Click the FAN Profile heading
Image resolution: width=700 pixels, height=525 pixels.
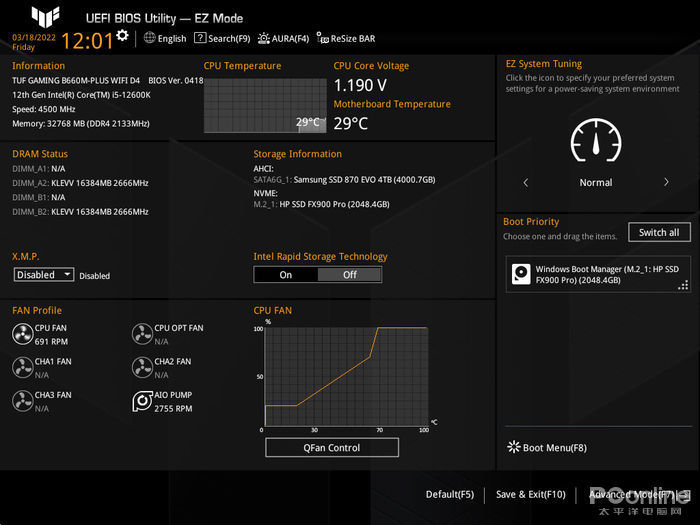[37, 310]
